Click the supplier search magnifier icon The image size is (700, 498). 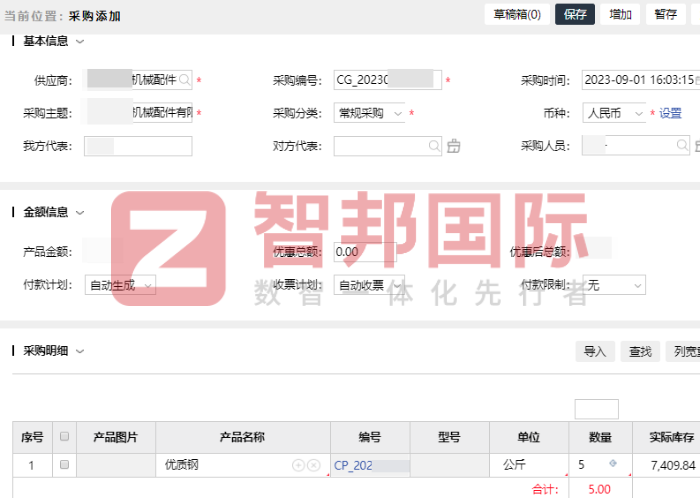click(x=184, y=80)
